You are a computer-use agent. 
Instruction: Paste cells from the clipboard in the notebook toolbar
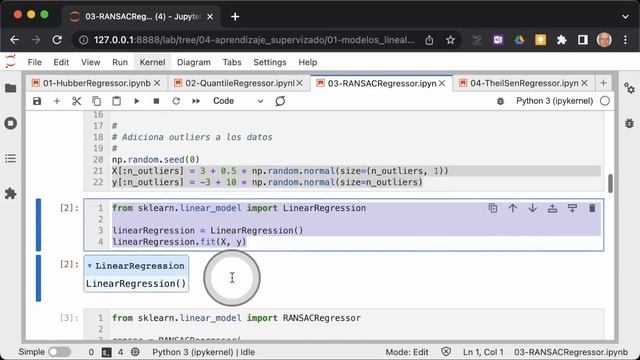pos(116,101)
